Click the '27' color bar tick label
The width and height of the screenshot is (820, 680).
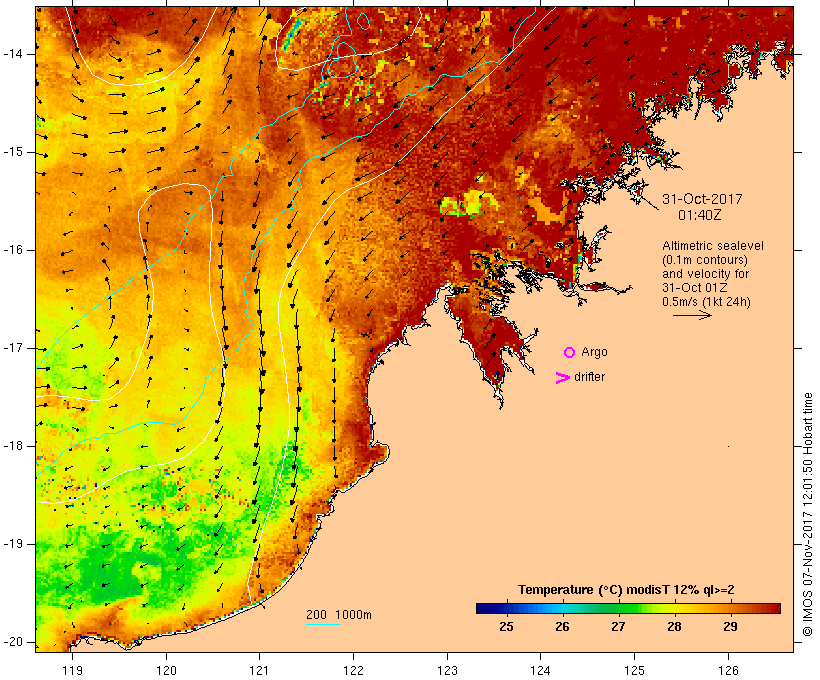click(x=618, y=627)
